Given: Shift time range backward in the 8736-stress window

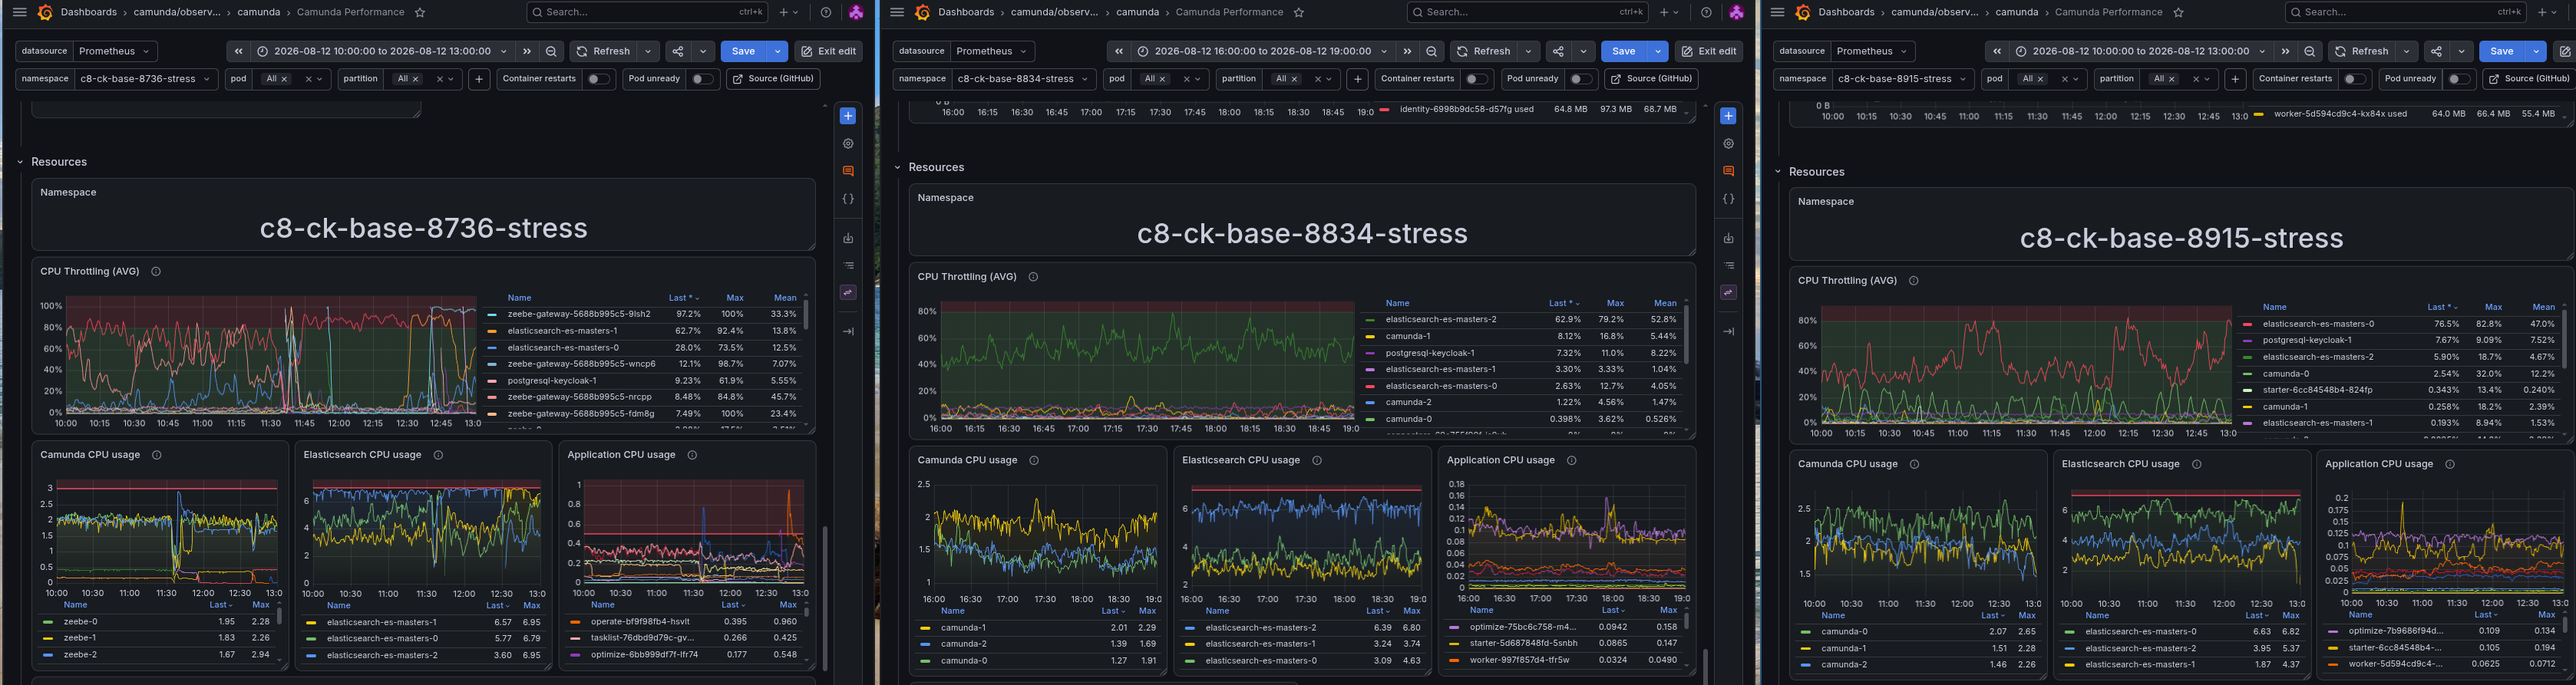Looking at the screenshot, I should click(x=238, y=51).
